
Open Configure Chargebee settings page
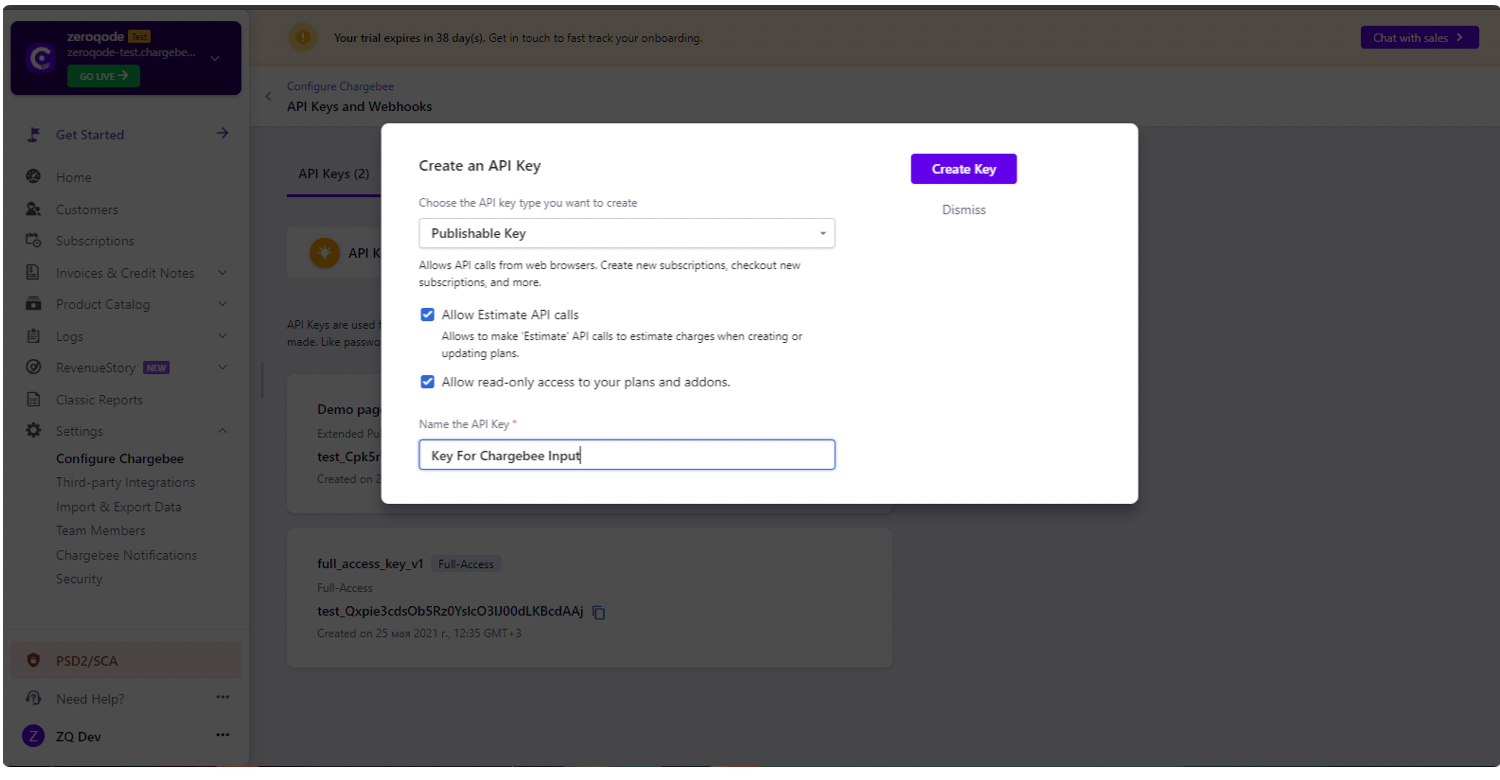click(120, 459)
